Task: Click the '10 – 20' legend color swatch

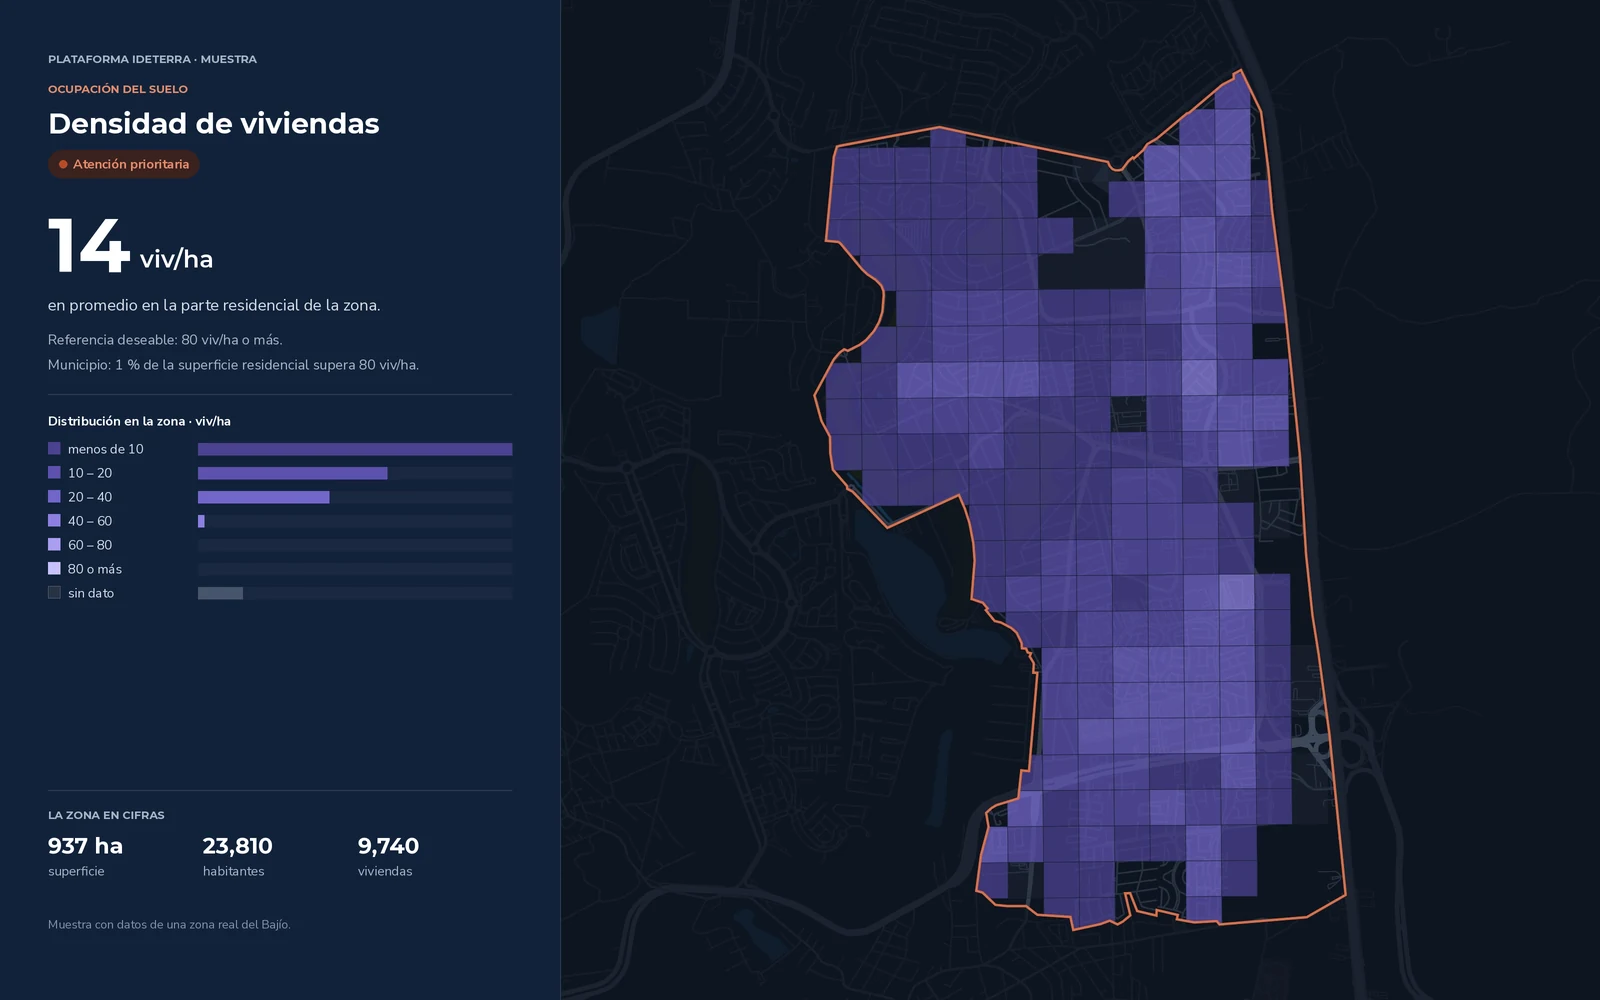Action: click(x=54, y=473)
